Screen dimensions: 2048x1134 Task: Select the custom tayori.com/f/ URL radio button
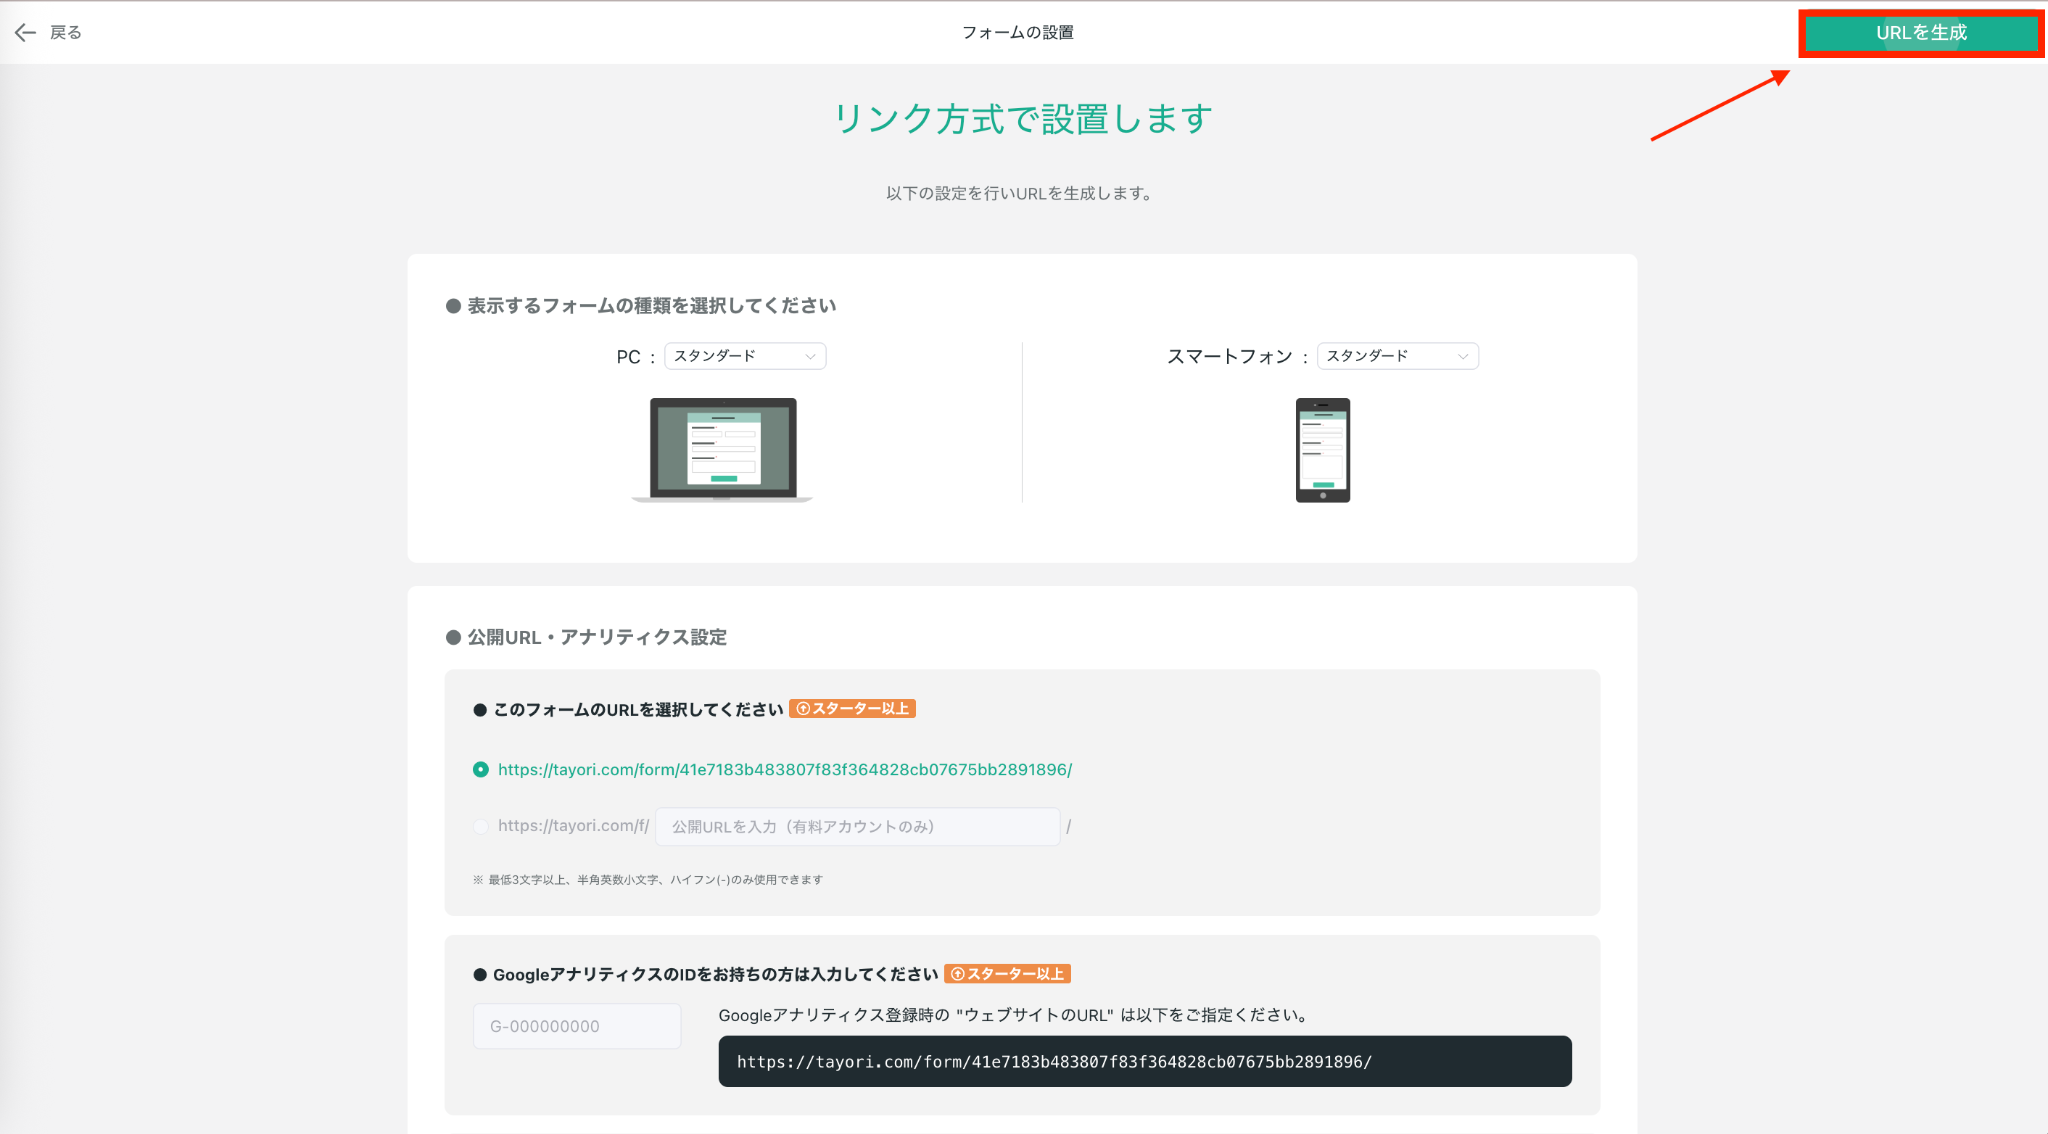(481, 826)
